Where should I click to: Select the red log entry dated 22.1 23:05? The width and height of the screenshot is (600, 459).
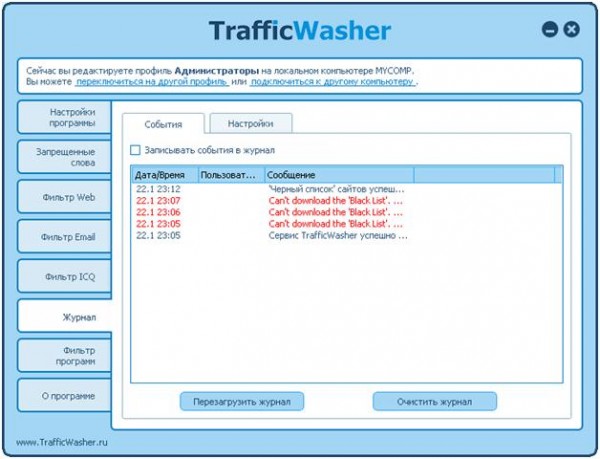(346, 224)
